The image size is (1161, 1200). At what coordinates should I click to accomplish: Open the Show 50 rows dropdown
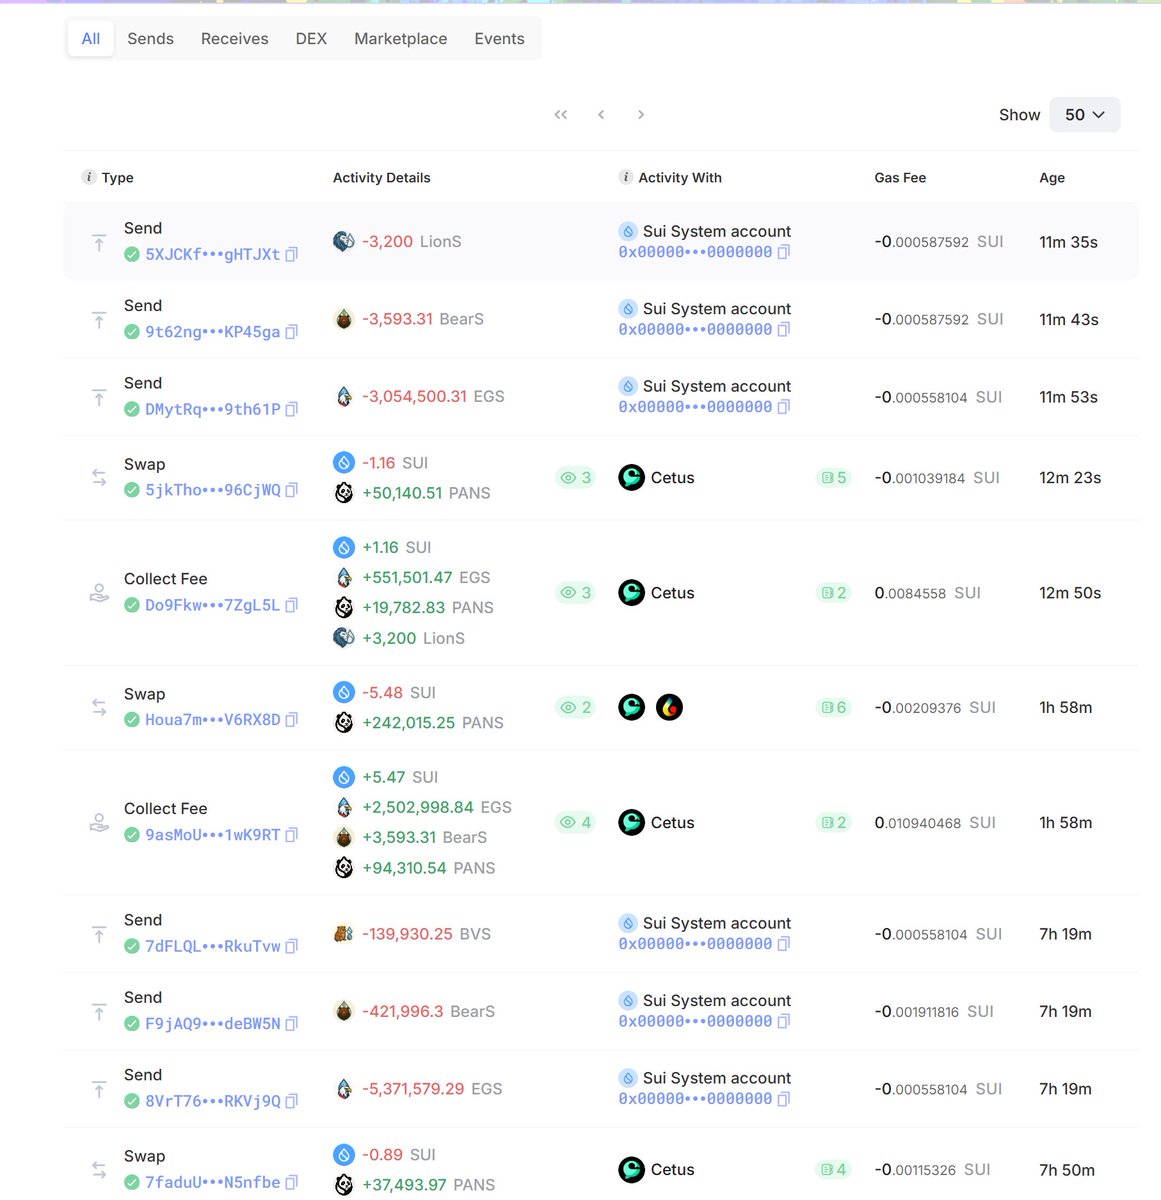1084,115
